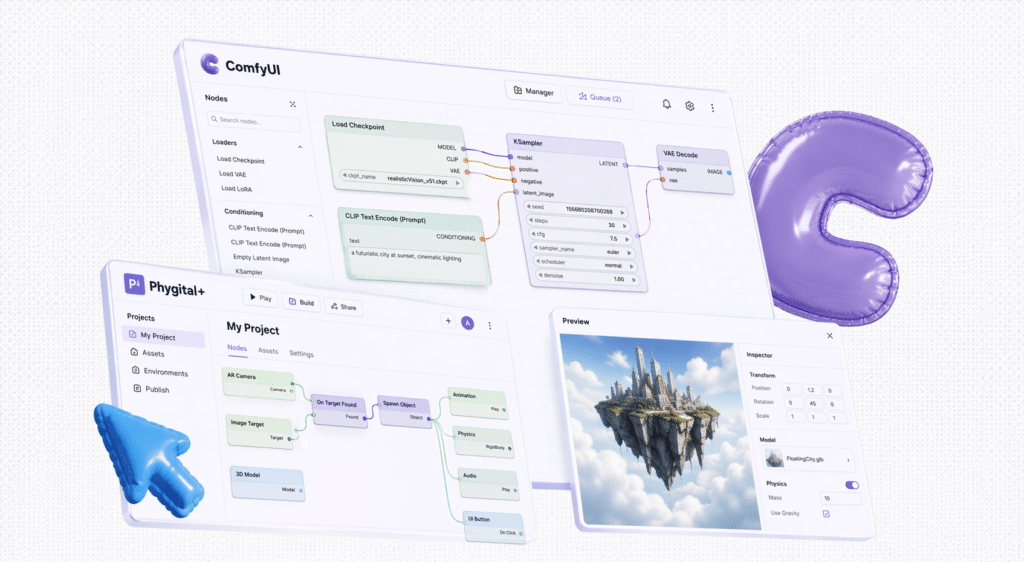Open notifications bell in ComfyUI
Viewport: 1024px width, 562px height.
pos(666,104)
